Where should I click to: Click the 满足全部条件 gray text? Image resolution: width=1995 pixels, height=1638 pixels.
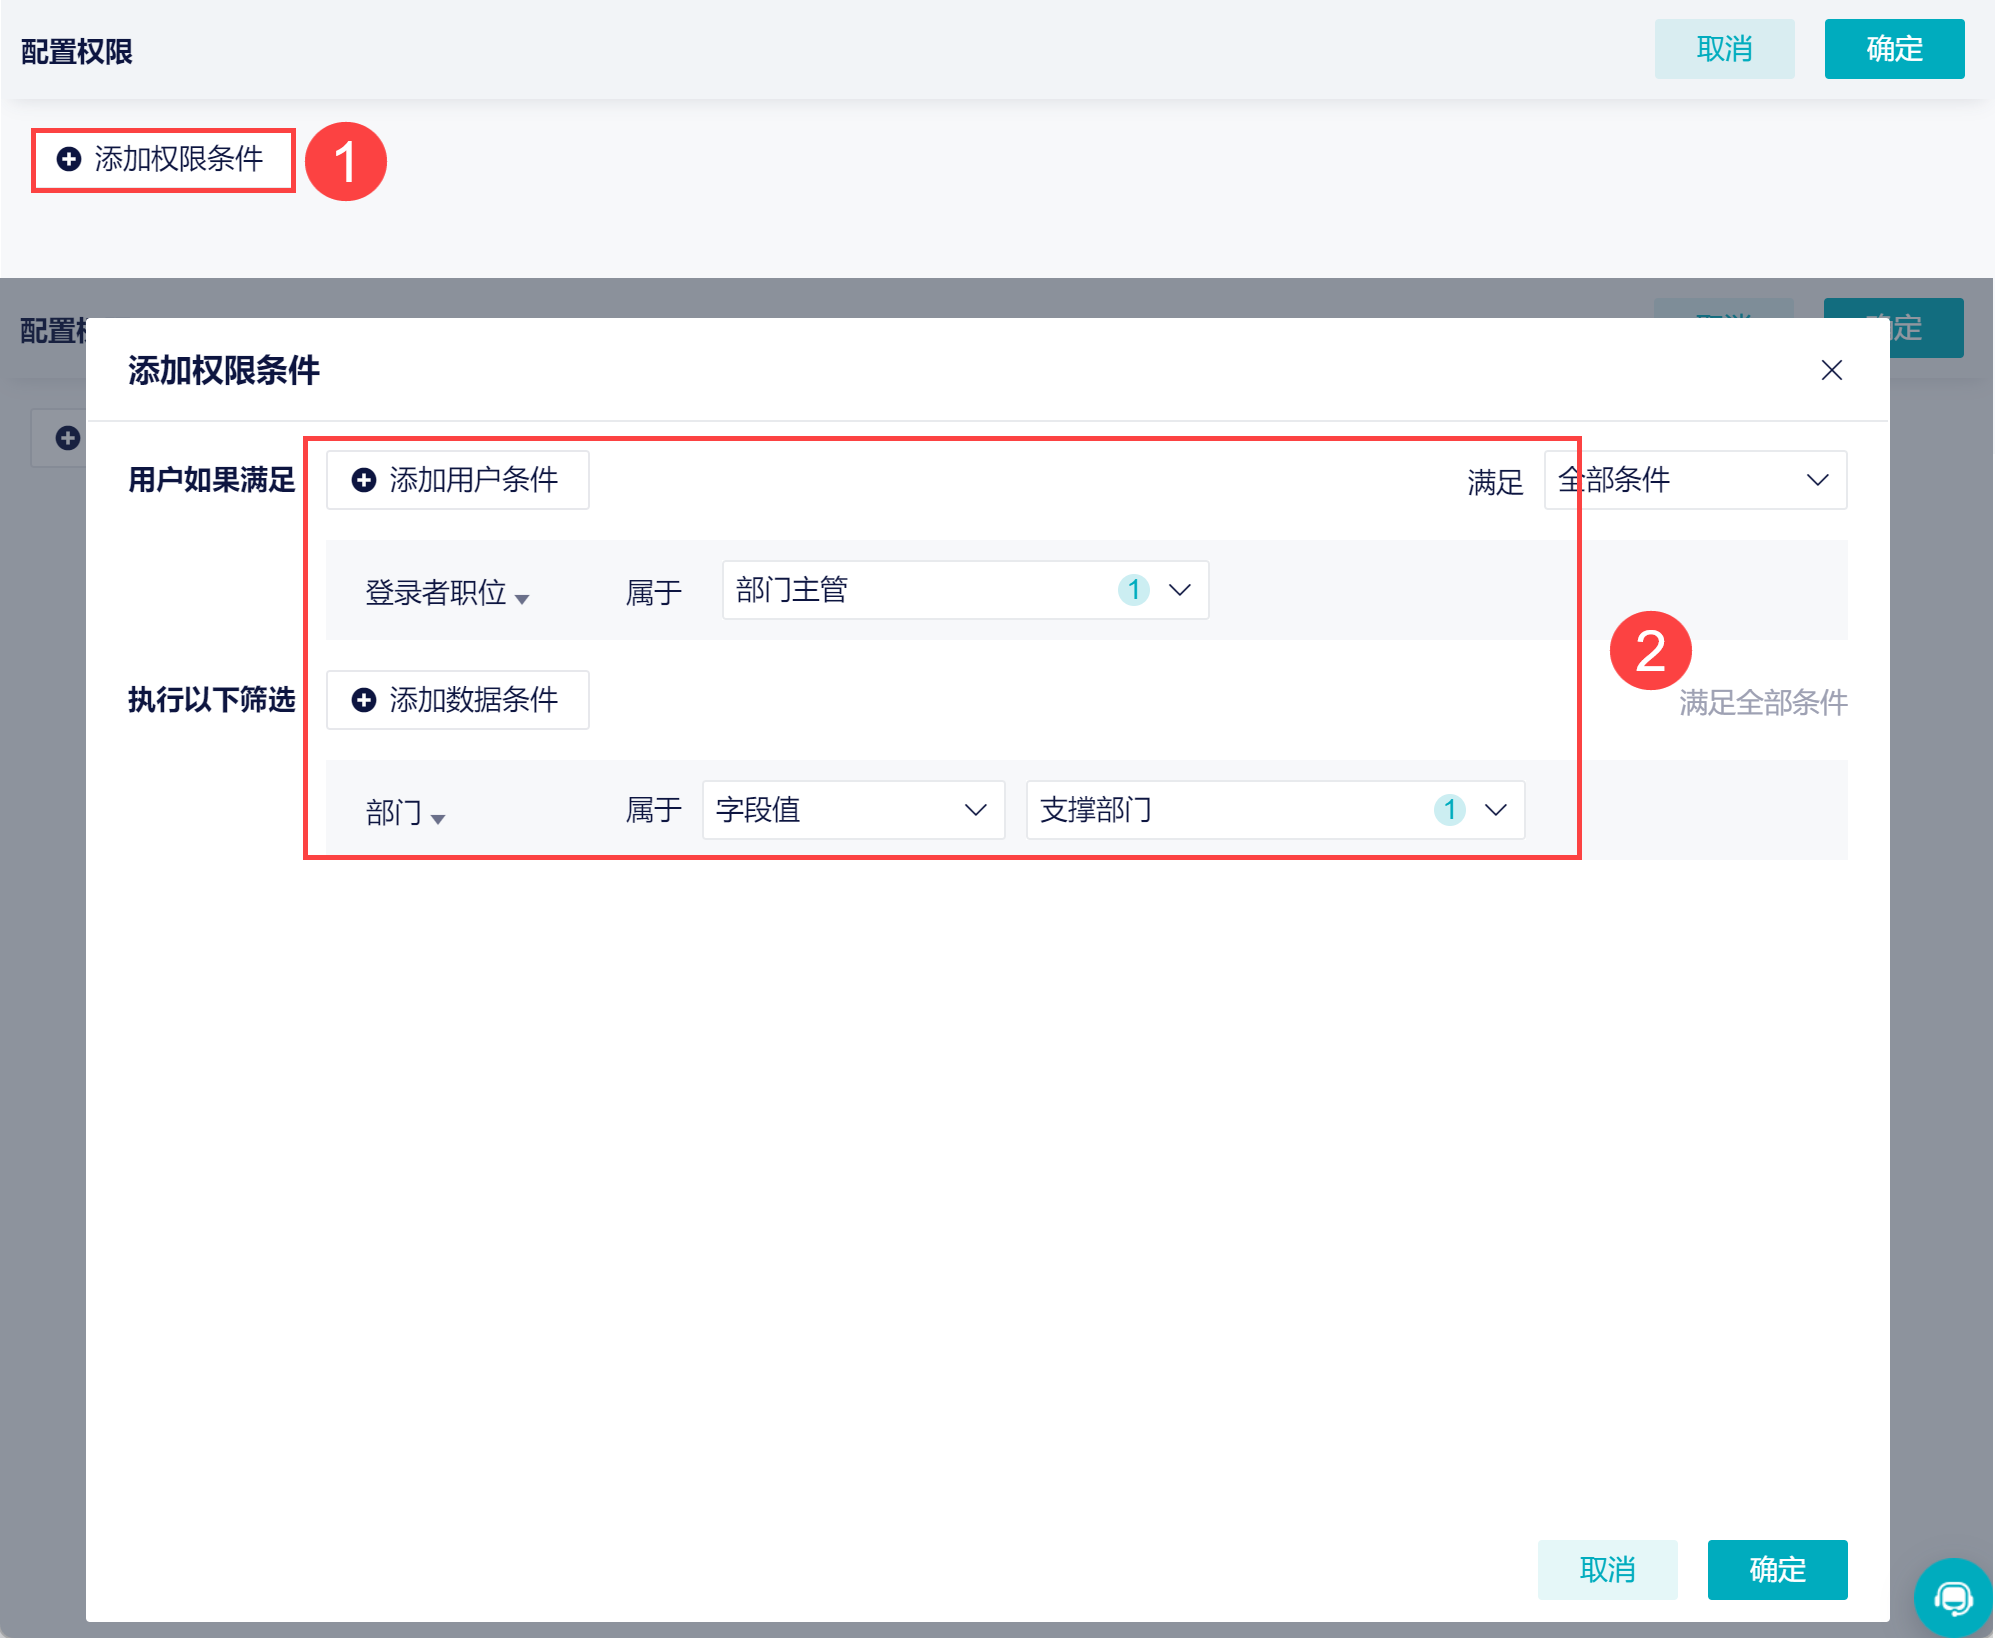click(1763, 703)
